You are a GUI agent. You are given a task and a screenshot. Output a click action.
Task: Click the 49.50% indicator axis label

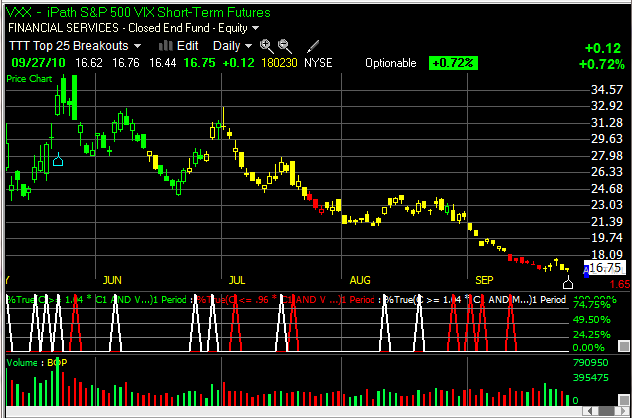(x=591, y=320)
